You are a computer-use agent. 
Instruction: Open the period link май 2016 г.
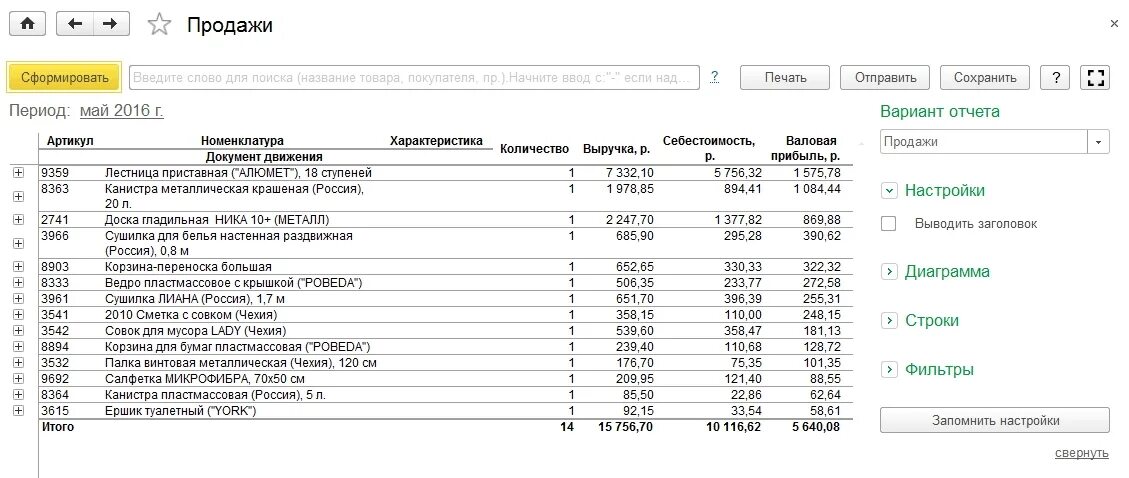pyautogui.click(x=122, y=112)
